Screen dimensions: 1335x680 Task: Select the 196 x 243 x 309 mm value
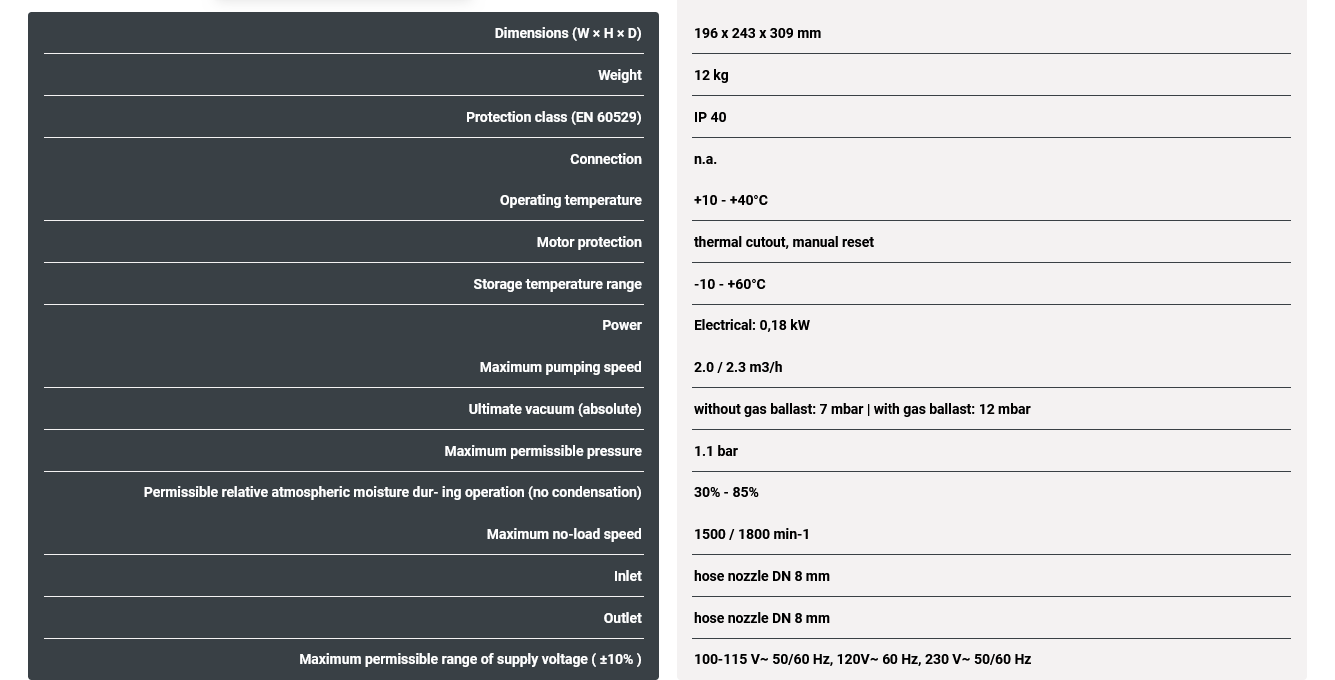(x=757, y=33)
